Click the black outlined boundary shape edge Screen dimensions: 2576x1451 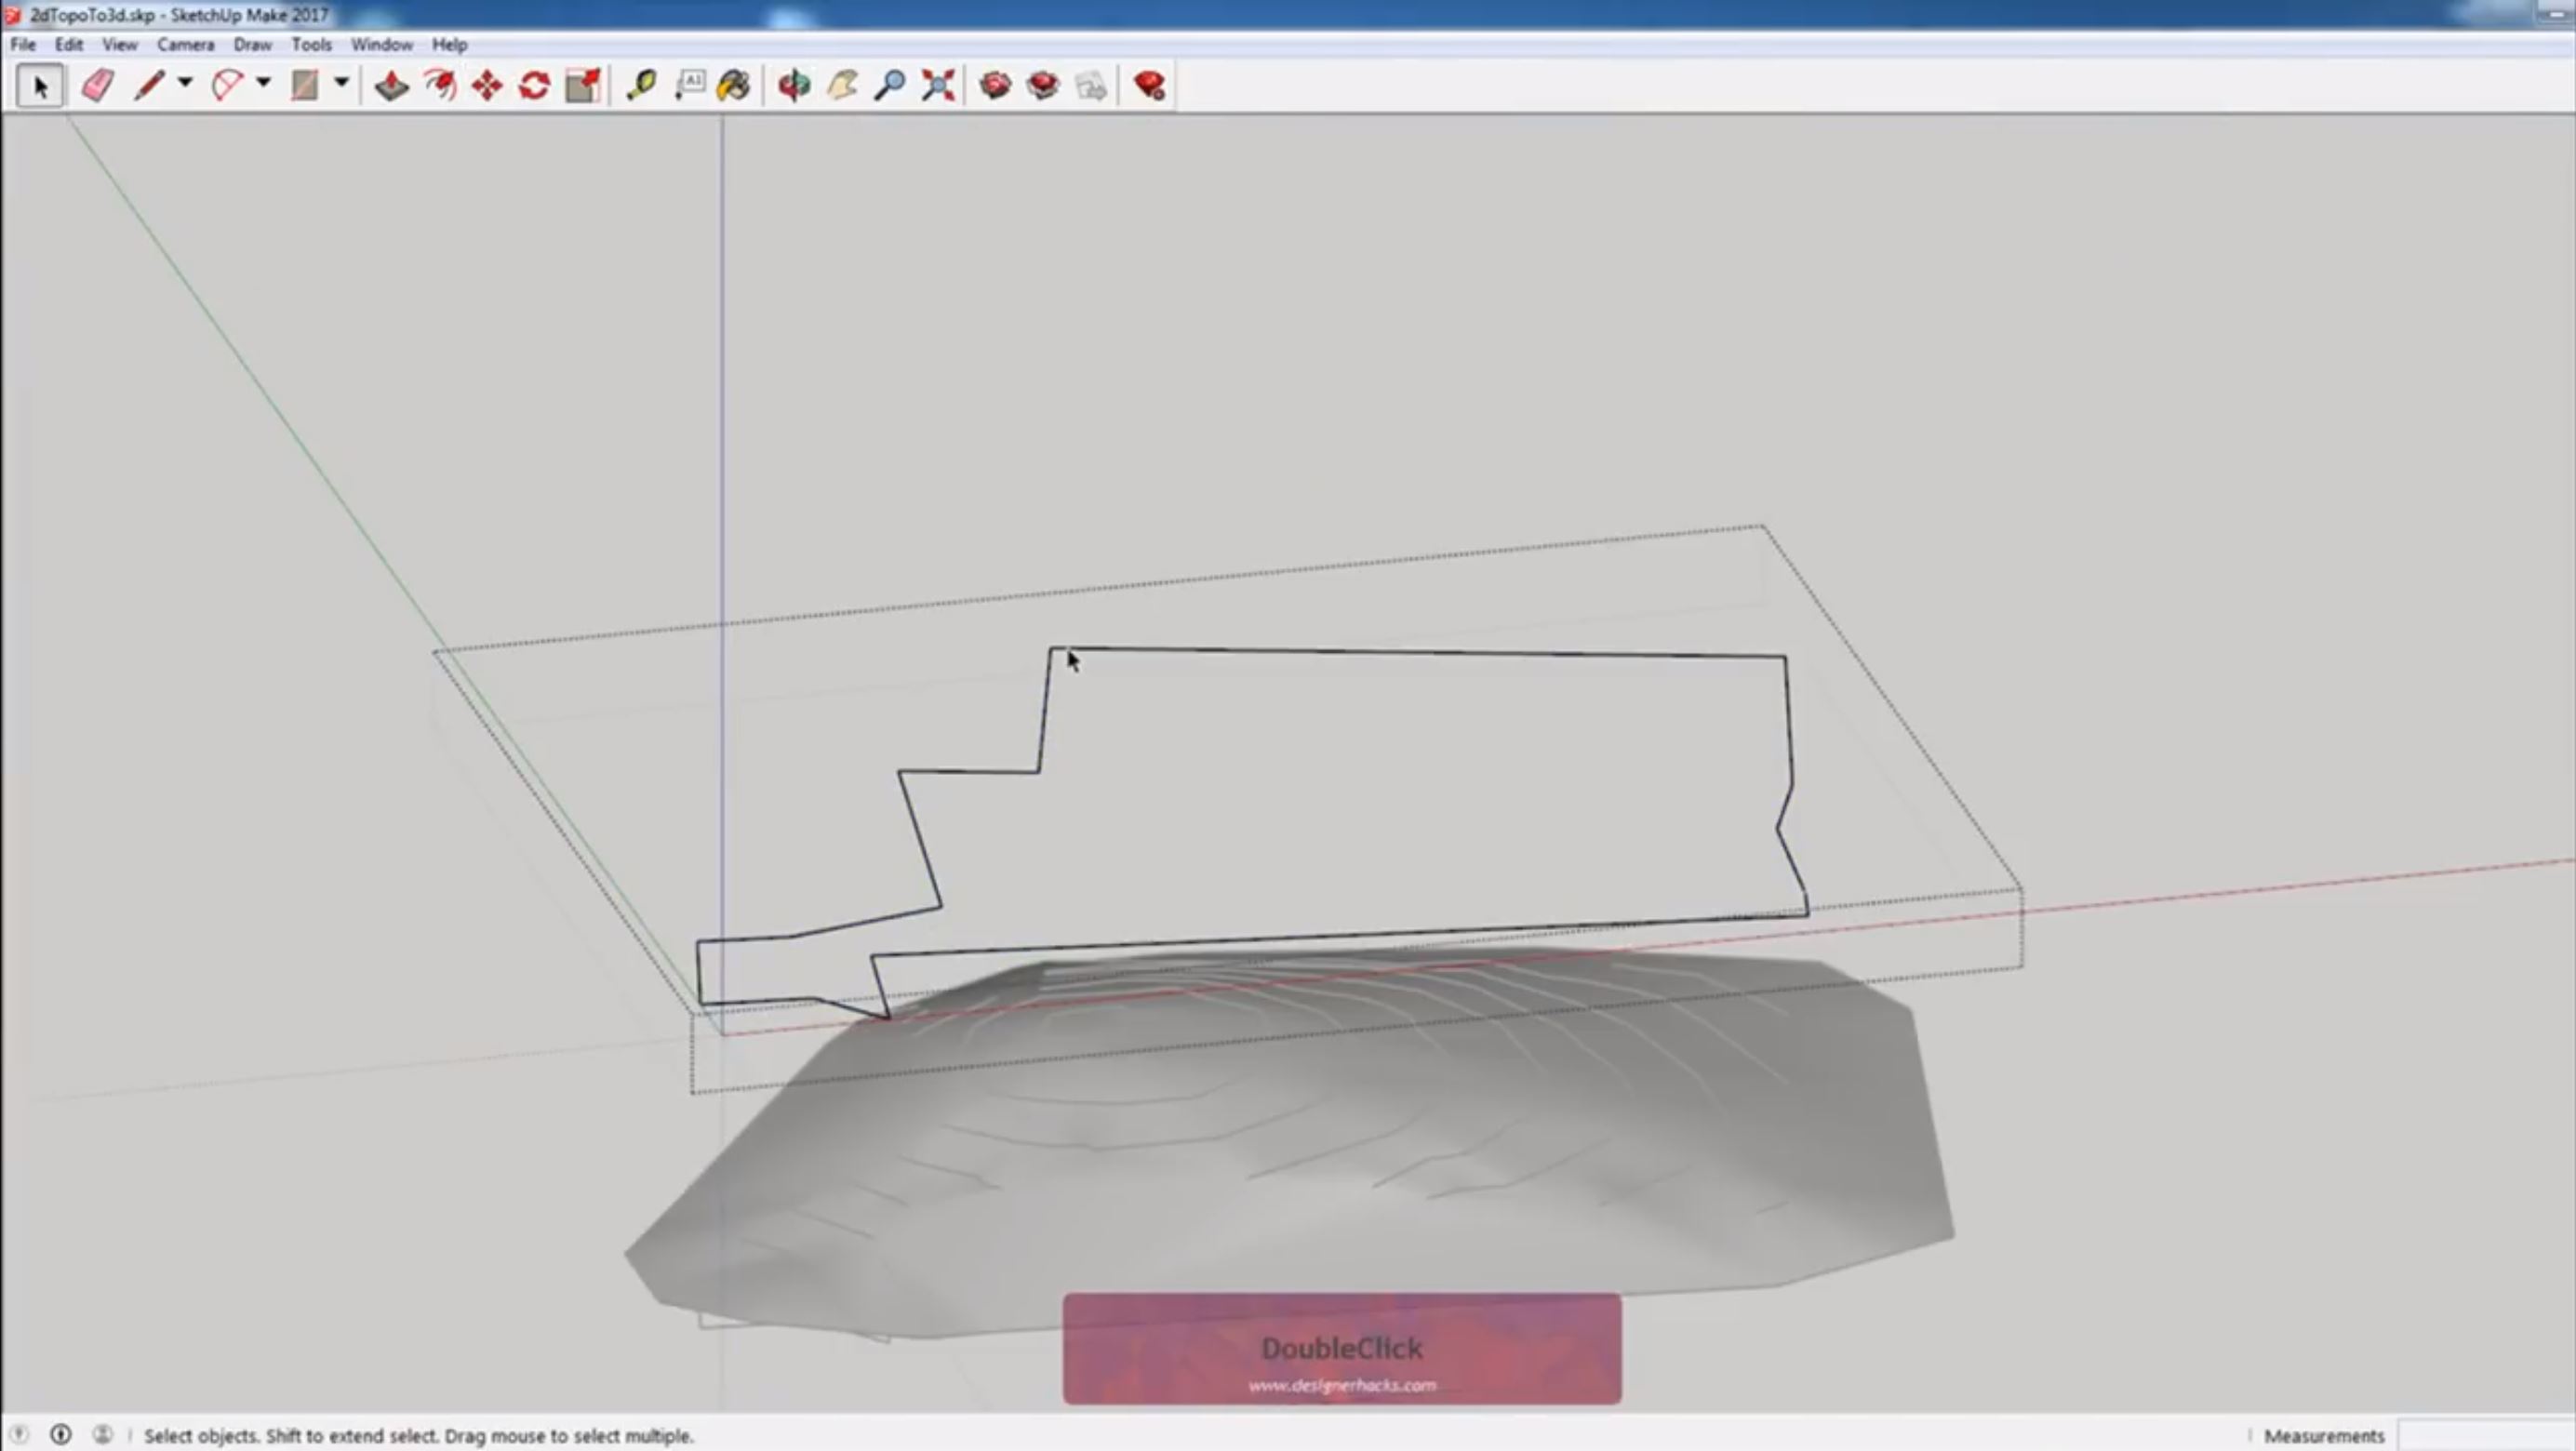tap(1418, 652)
